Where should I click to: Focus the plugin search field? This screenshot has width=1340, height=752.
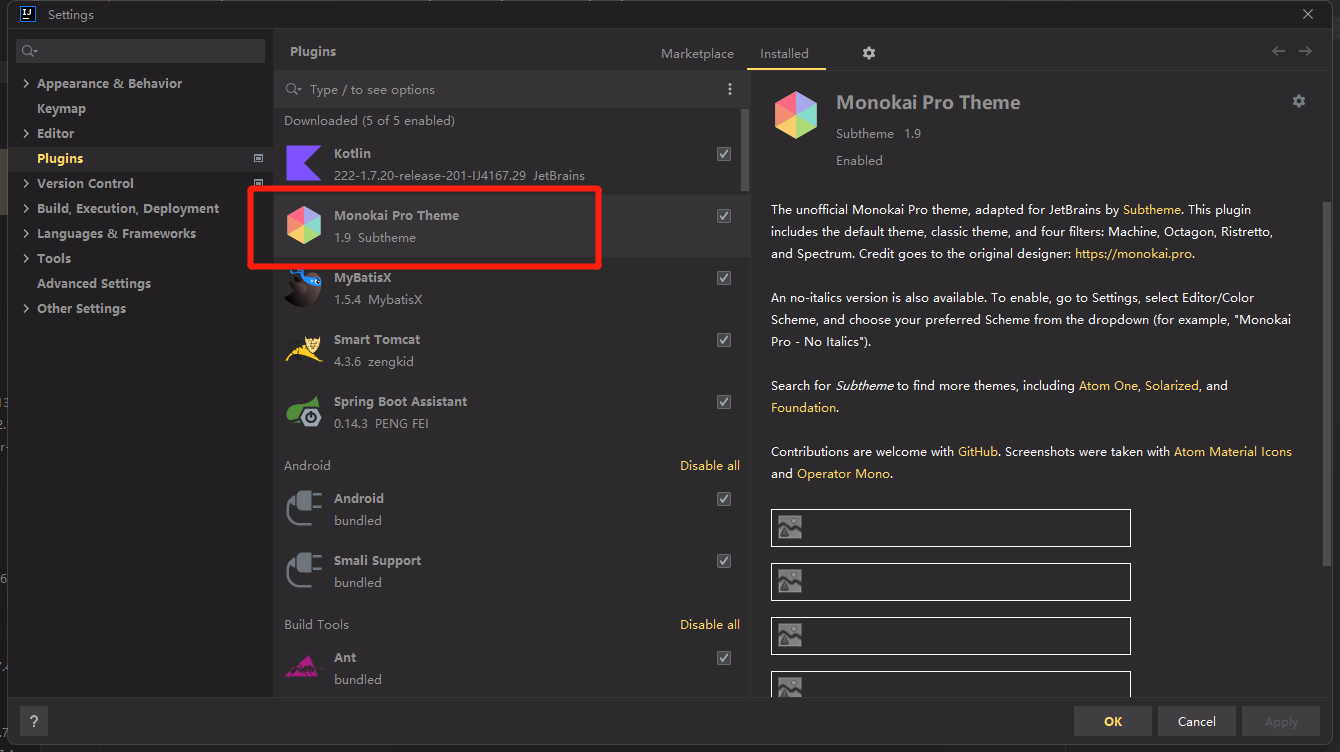(x=510, y=89)
